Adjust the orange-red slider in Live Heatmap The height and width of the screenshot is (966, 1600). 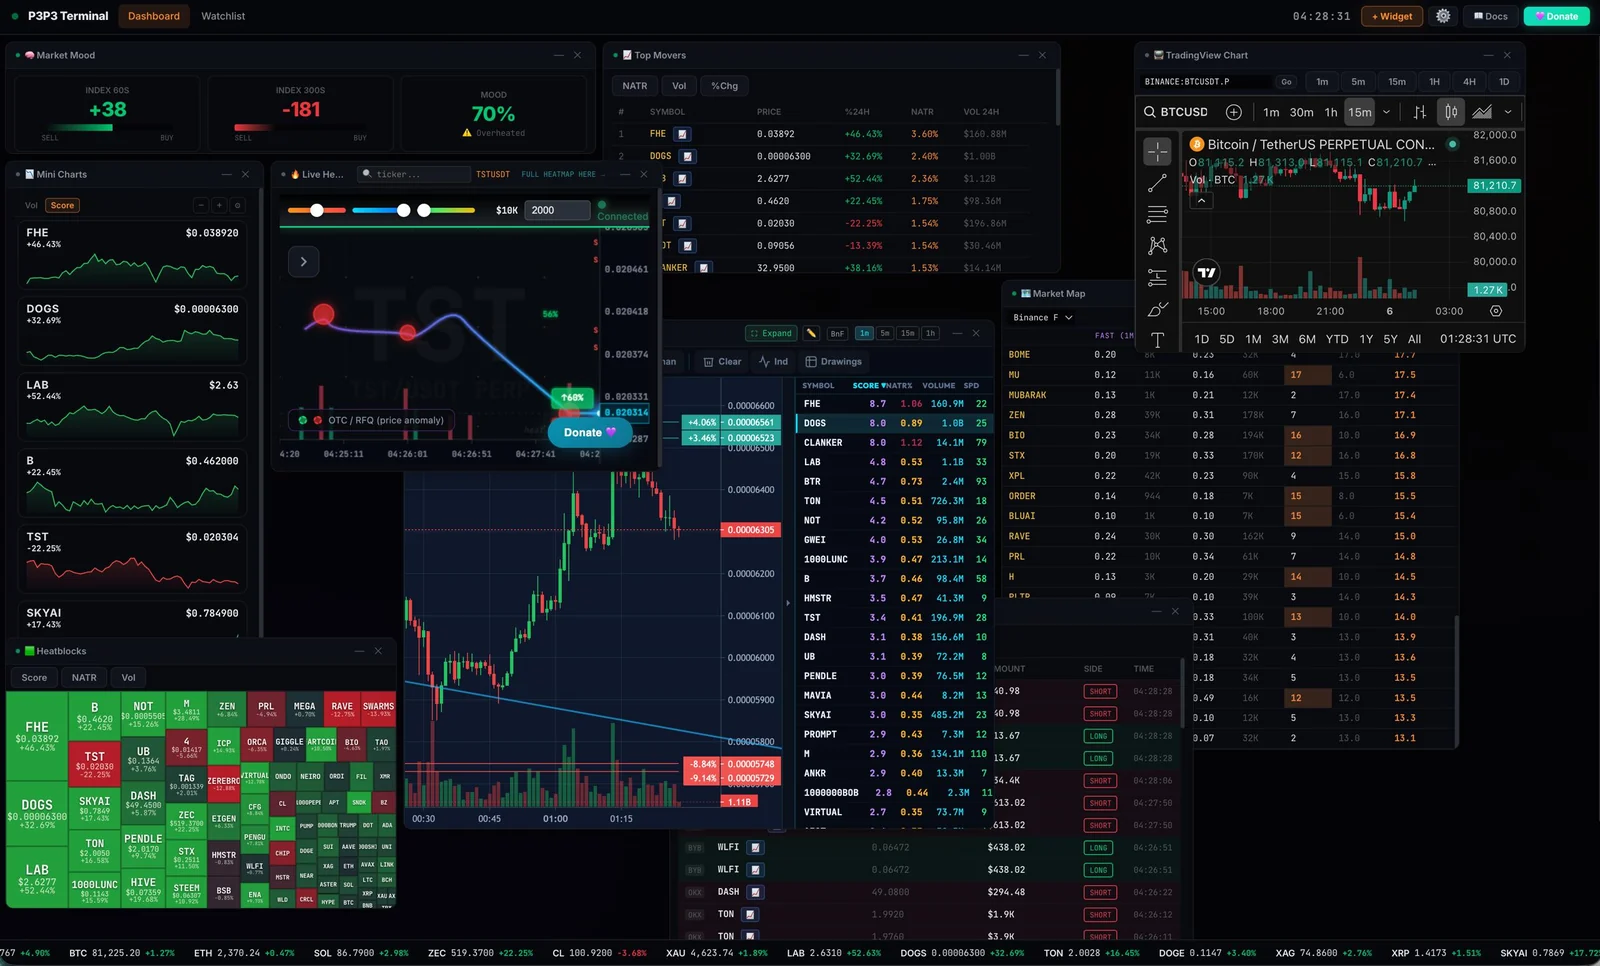coord(316,210)
